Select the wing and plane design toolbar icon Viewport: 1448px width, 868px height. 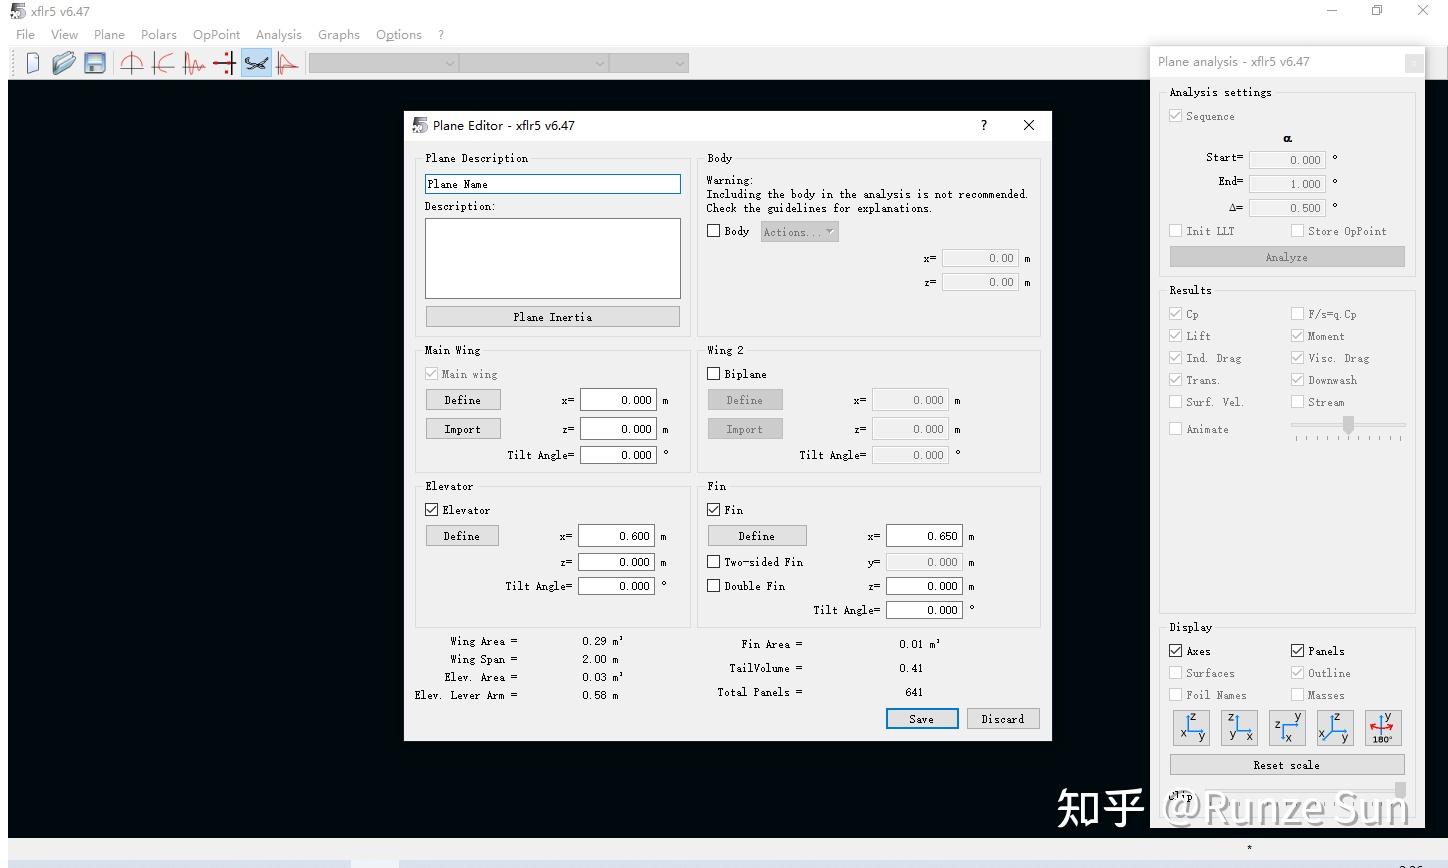pos(256,63)
